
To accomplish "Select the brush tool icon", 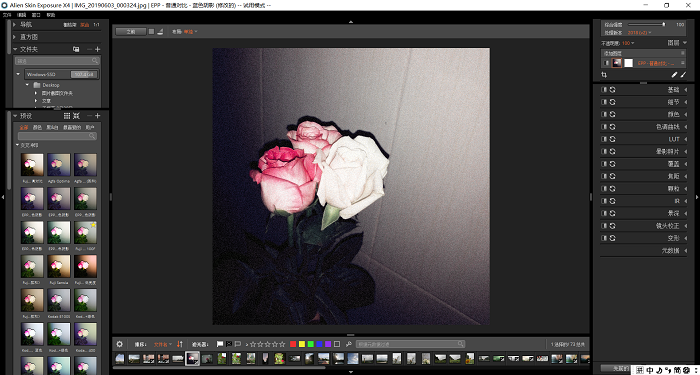I will pos(683,75).
